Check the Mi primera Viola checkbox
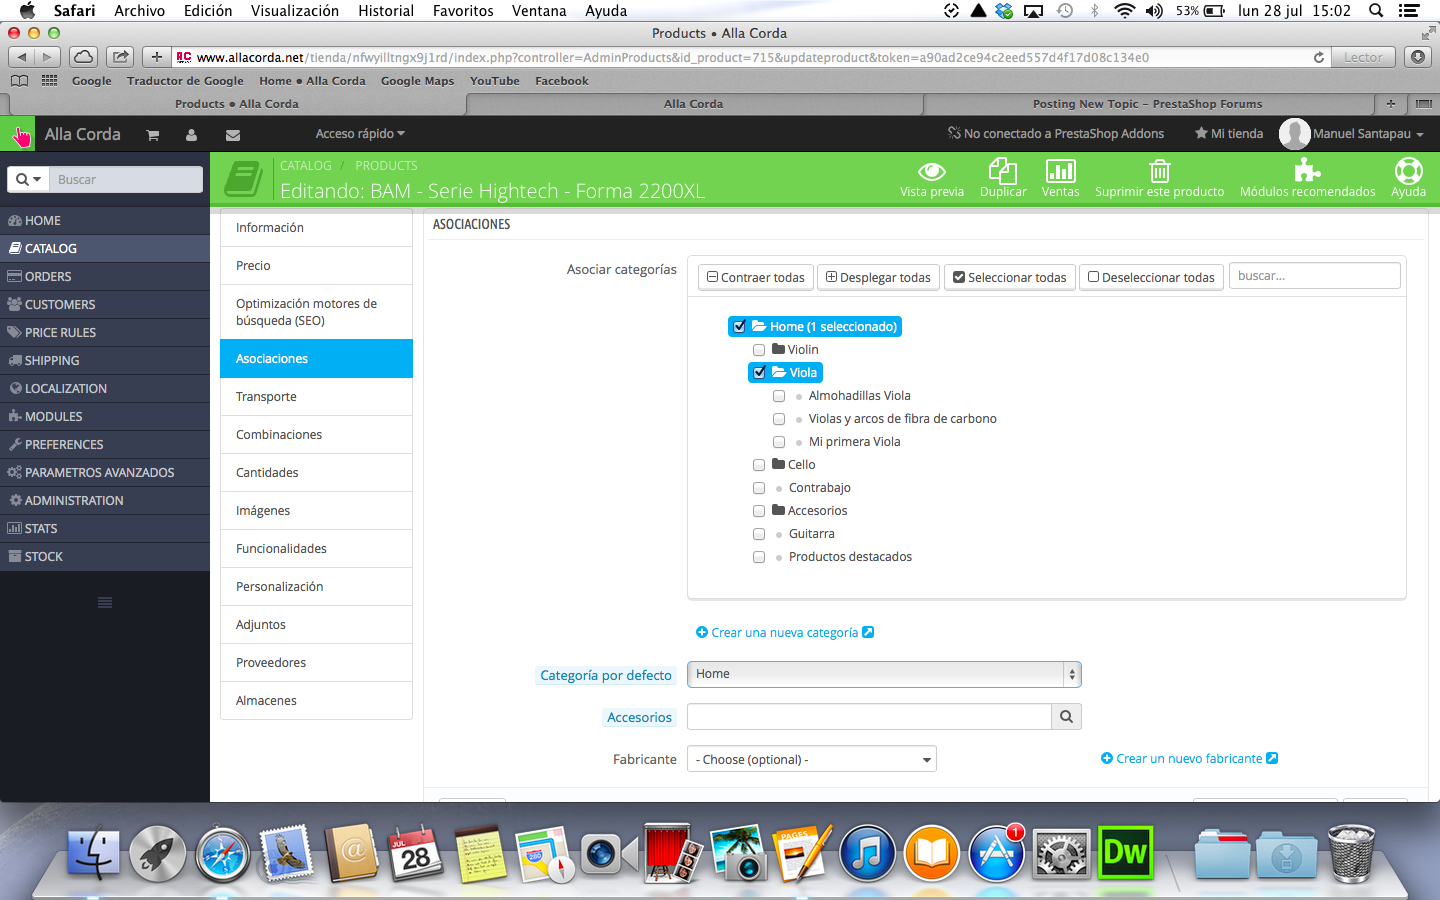 [x=779, y=442]
